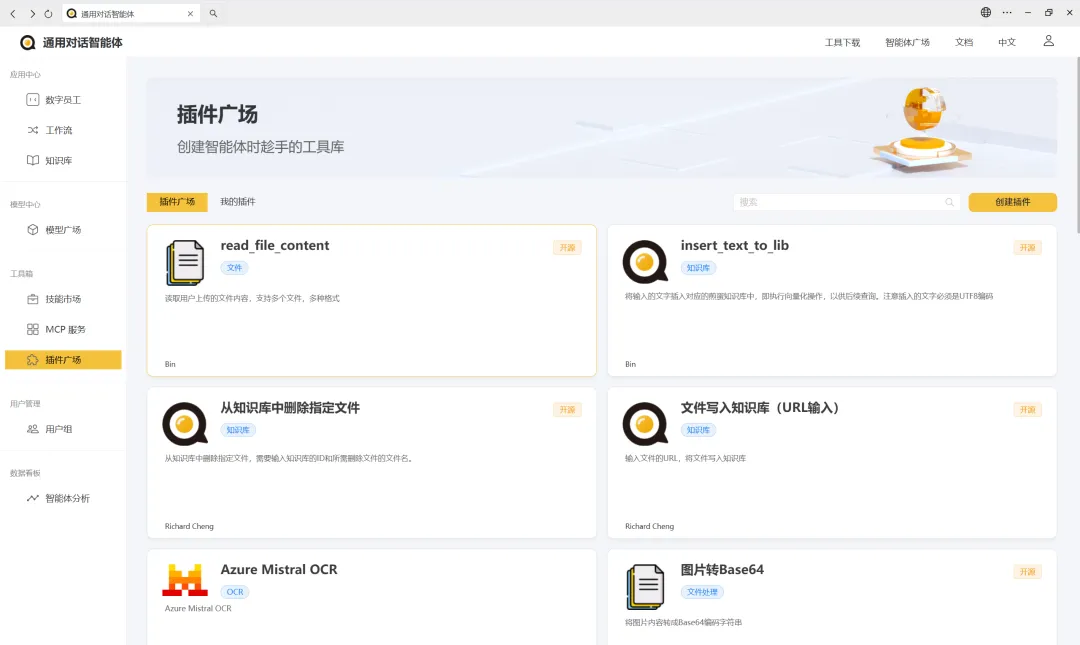Open the 图片转Base64 plugin title

pos(722,570)
